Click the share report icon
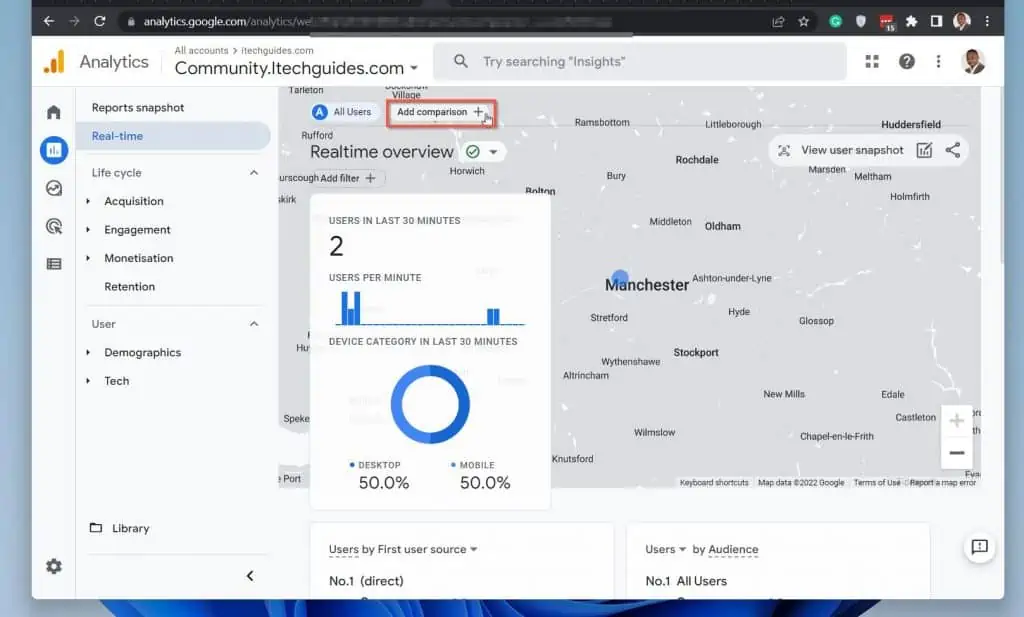The height and width of the screenshot is (617, 1024). coord(953,150)
